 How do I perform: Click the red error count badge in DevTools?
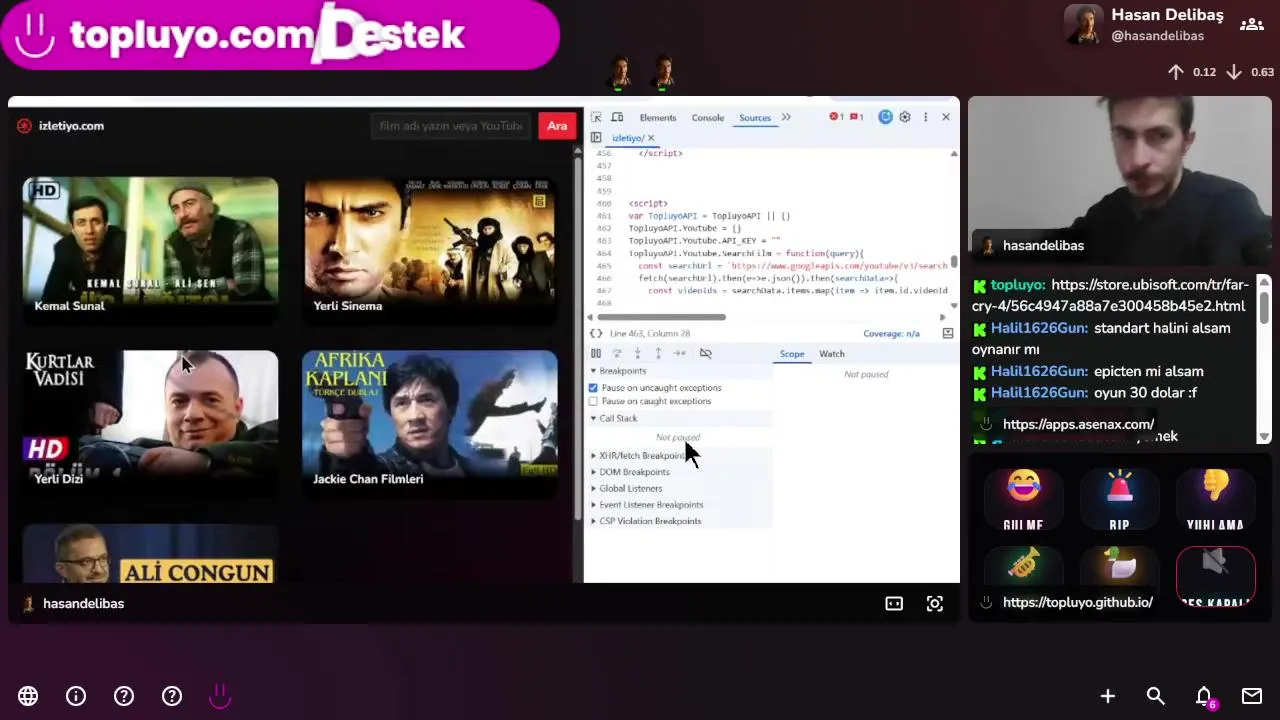836,117
